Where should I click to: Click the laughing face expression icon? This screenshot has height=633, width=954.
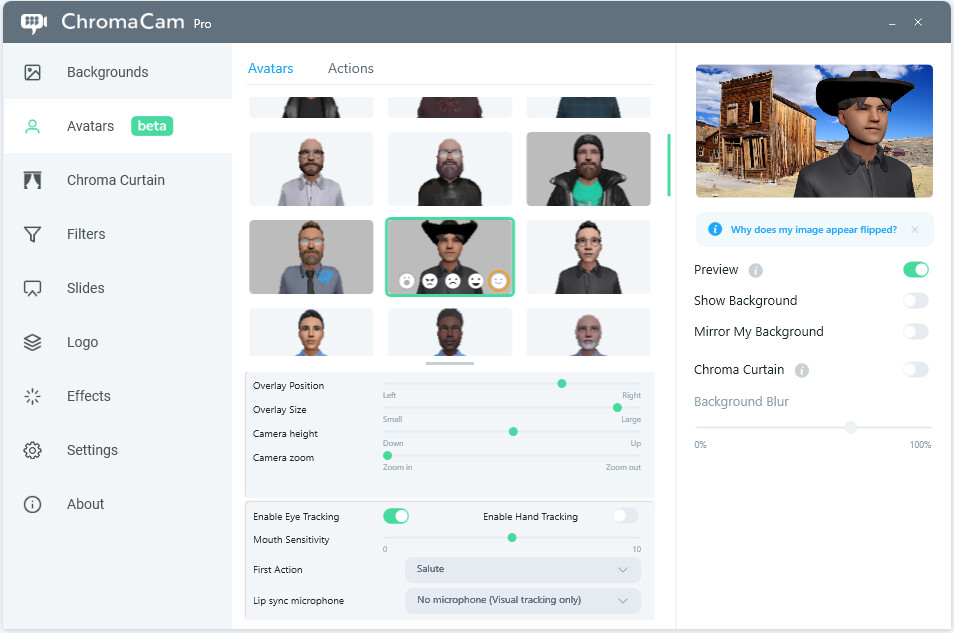[476, 280]
